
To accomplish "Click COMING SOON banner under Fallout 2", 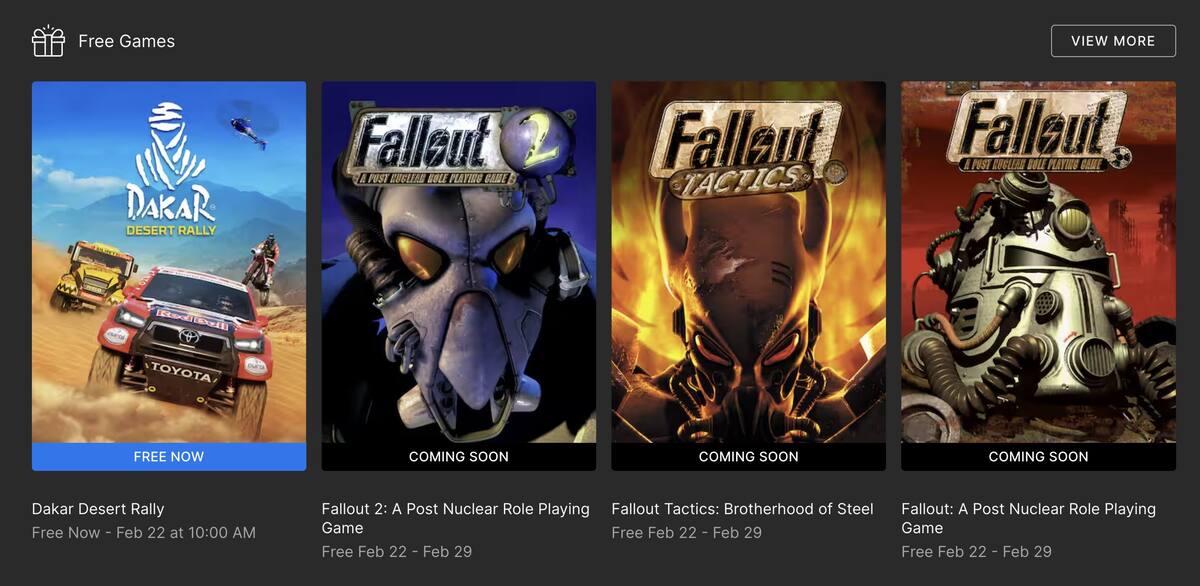I will (459, 456).
